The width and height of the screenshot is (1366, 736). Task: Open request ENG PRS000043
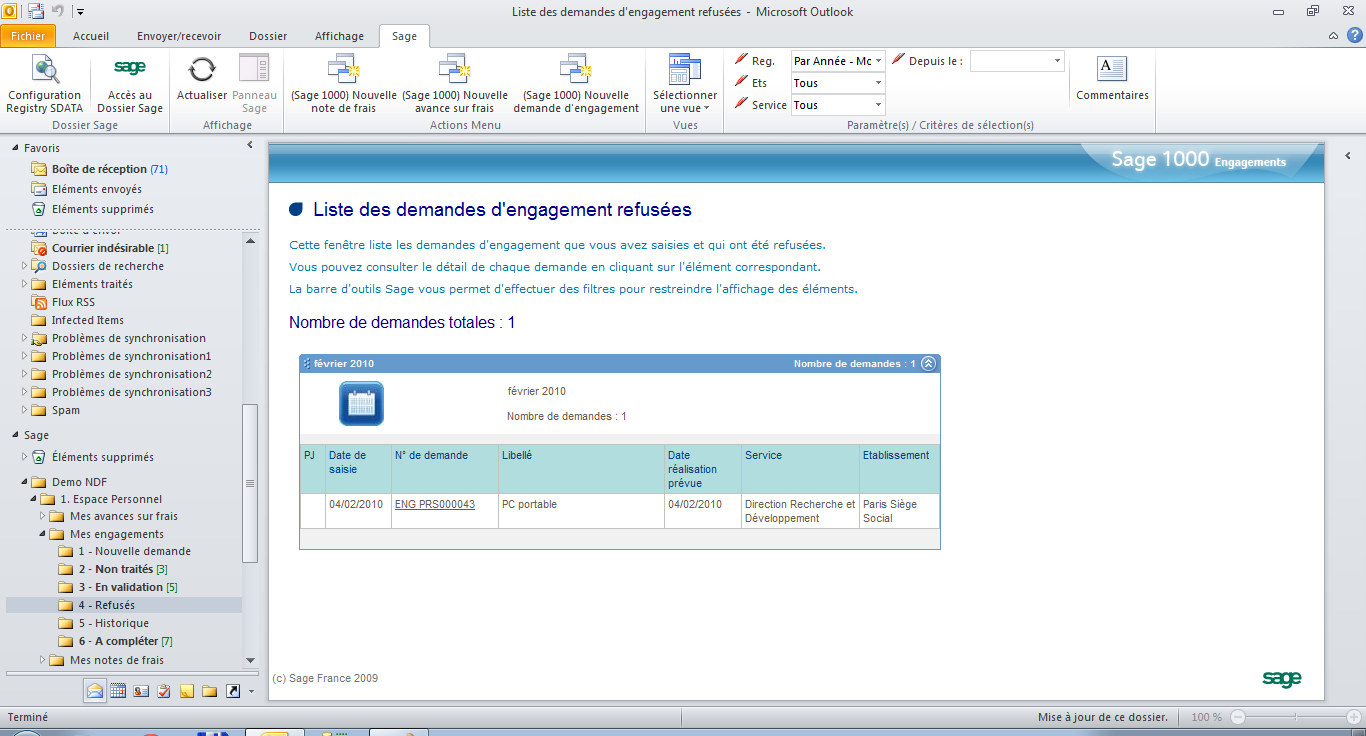[435, 505]
